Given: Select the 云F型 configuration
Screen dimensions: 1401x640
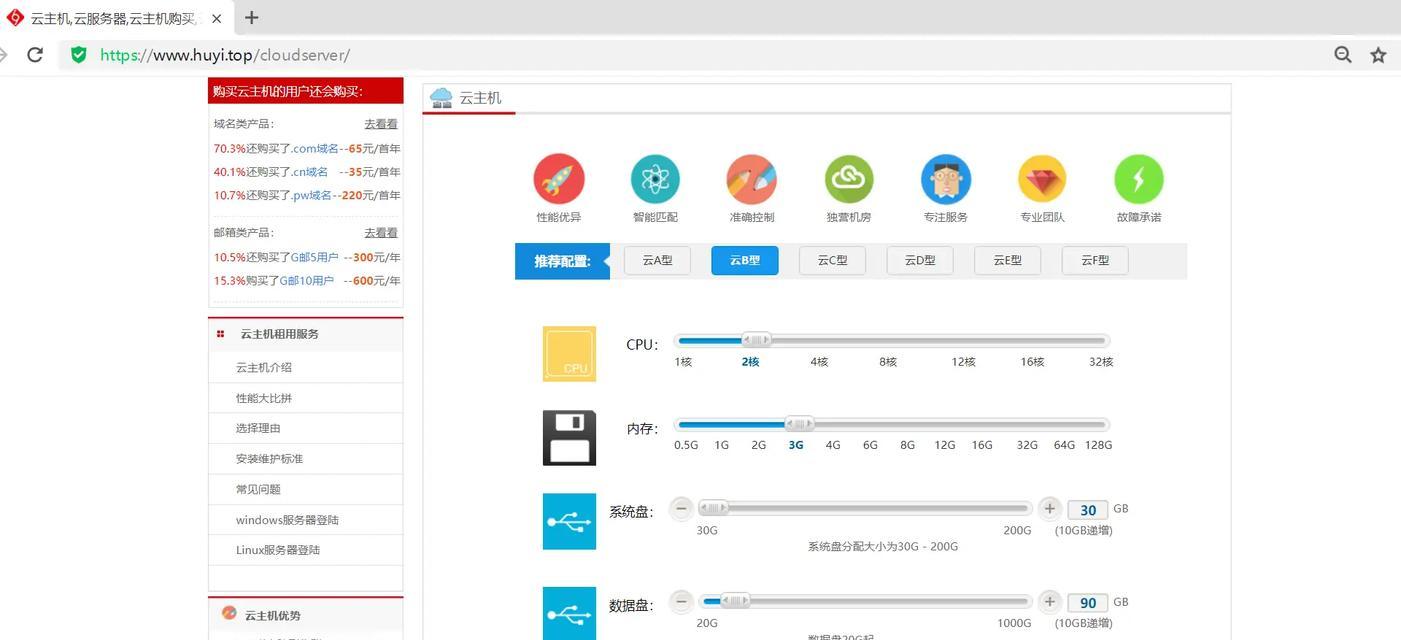Looking at the screenshot, I should (x=1095, y=260).
